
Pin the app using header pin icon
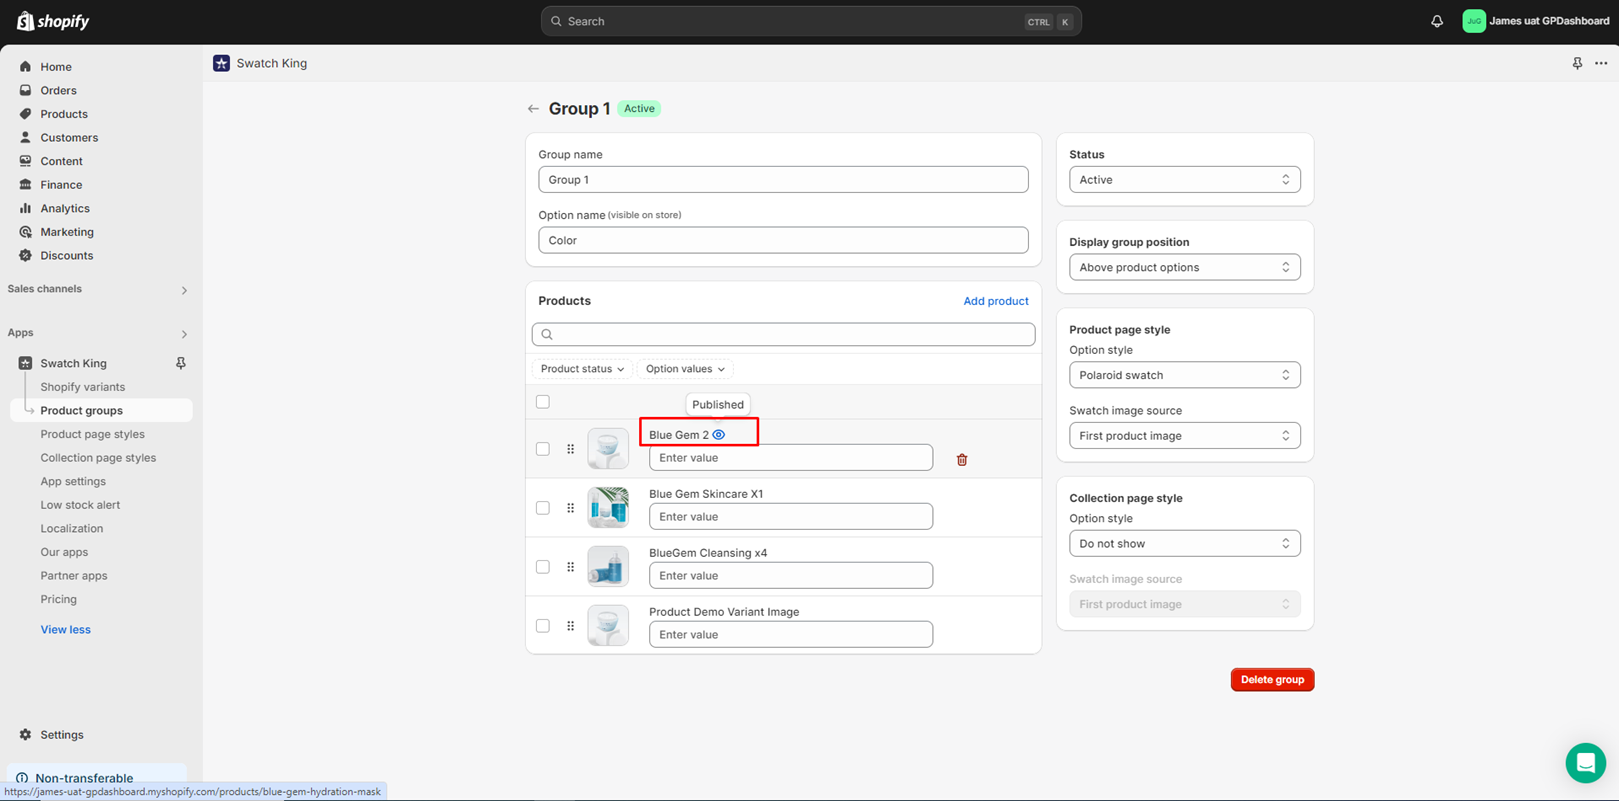[1577, 63]
